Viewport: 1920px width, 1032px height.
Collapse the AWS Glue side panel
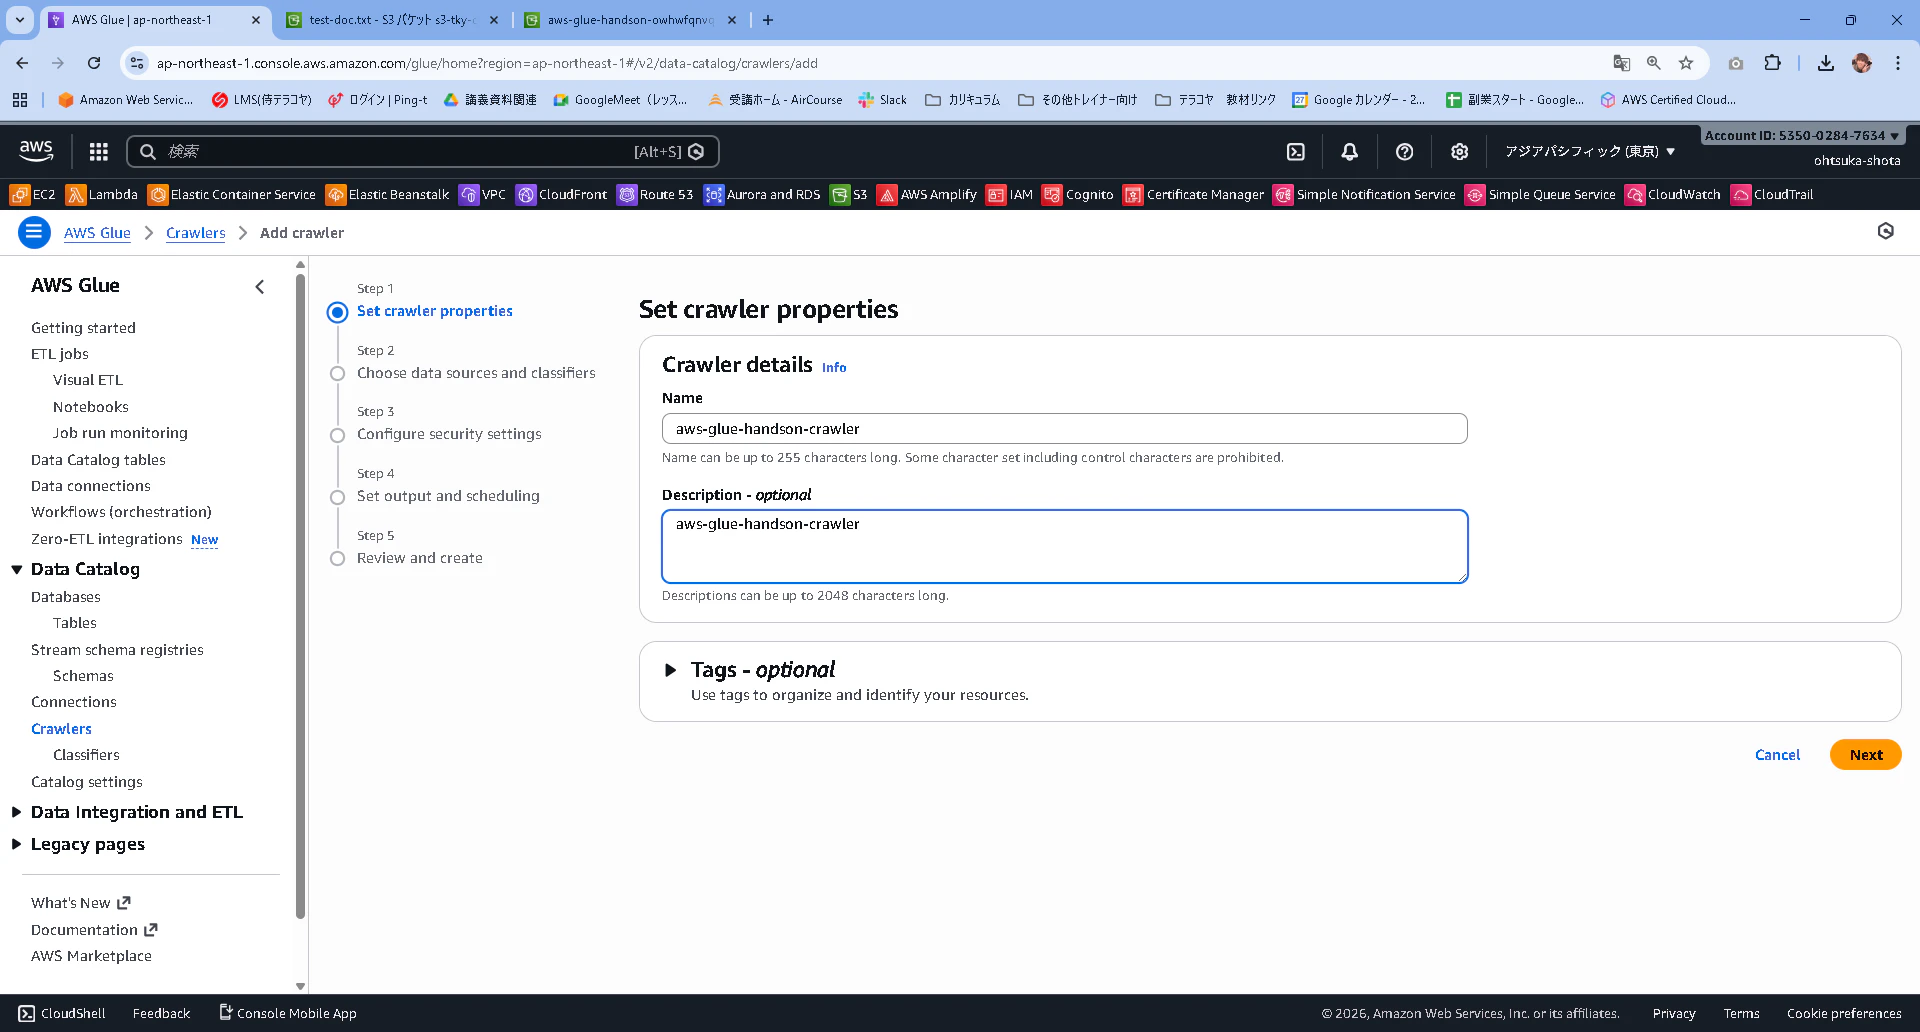point(260,287)
